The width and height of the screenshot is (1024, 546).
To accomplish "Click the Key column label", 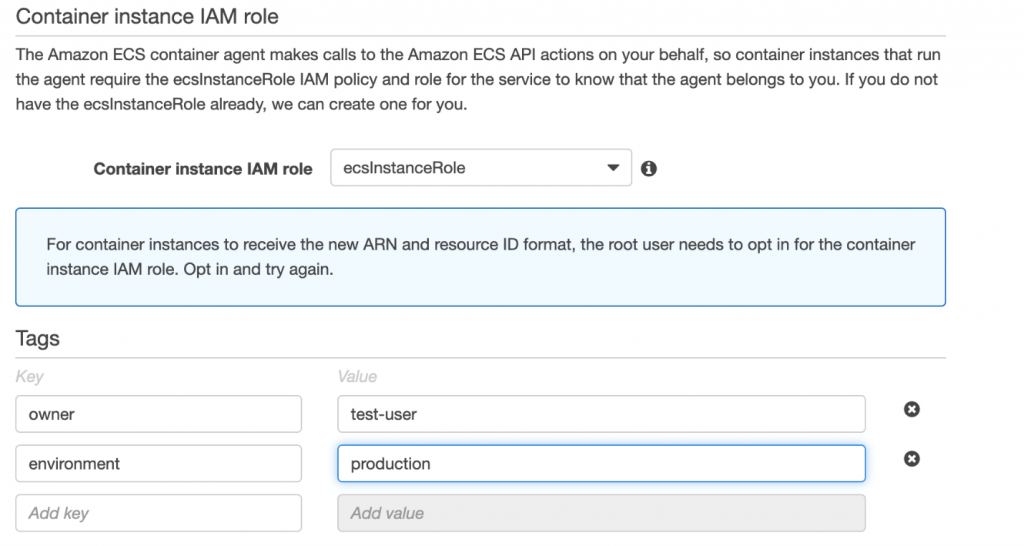I will [29, 376].
